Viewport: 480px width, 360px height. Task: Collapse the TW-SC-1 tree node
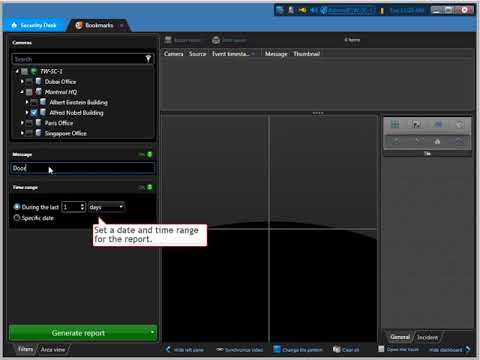tap(17, 71)
